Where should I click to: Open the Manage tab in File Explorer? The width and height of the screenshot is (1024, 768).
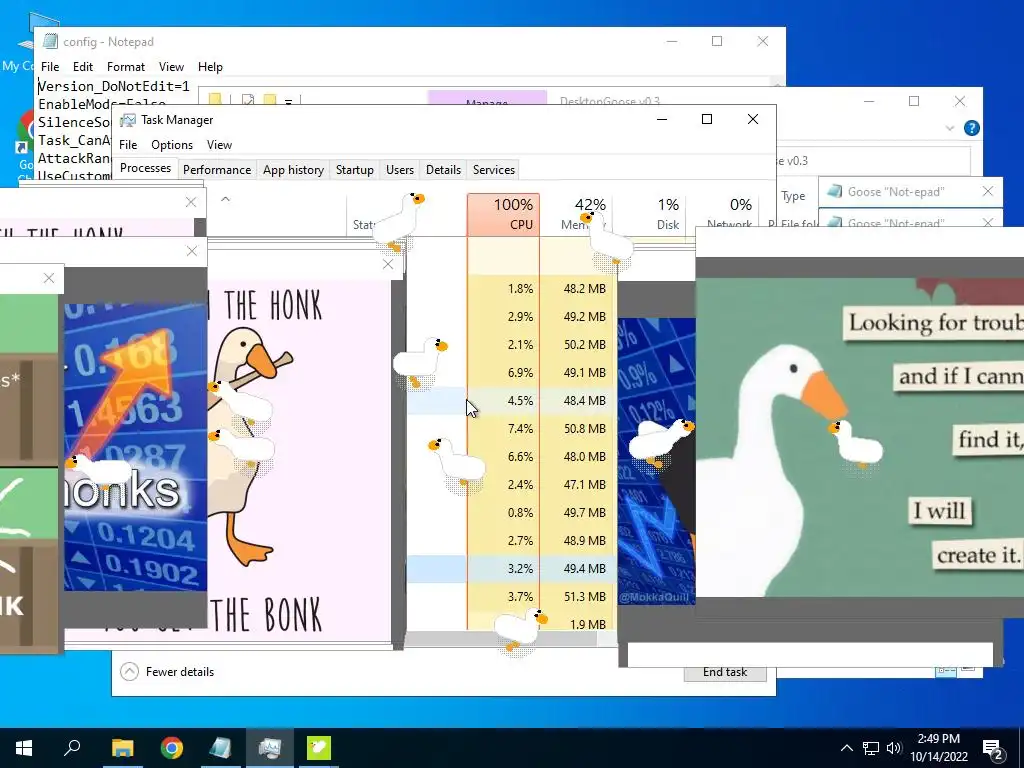pyautogui.click(x=487, y=99)
